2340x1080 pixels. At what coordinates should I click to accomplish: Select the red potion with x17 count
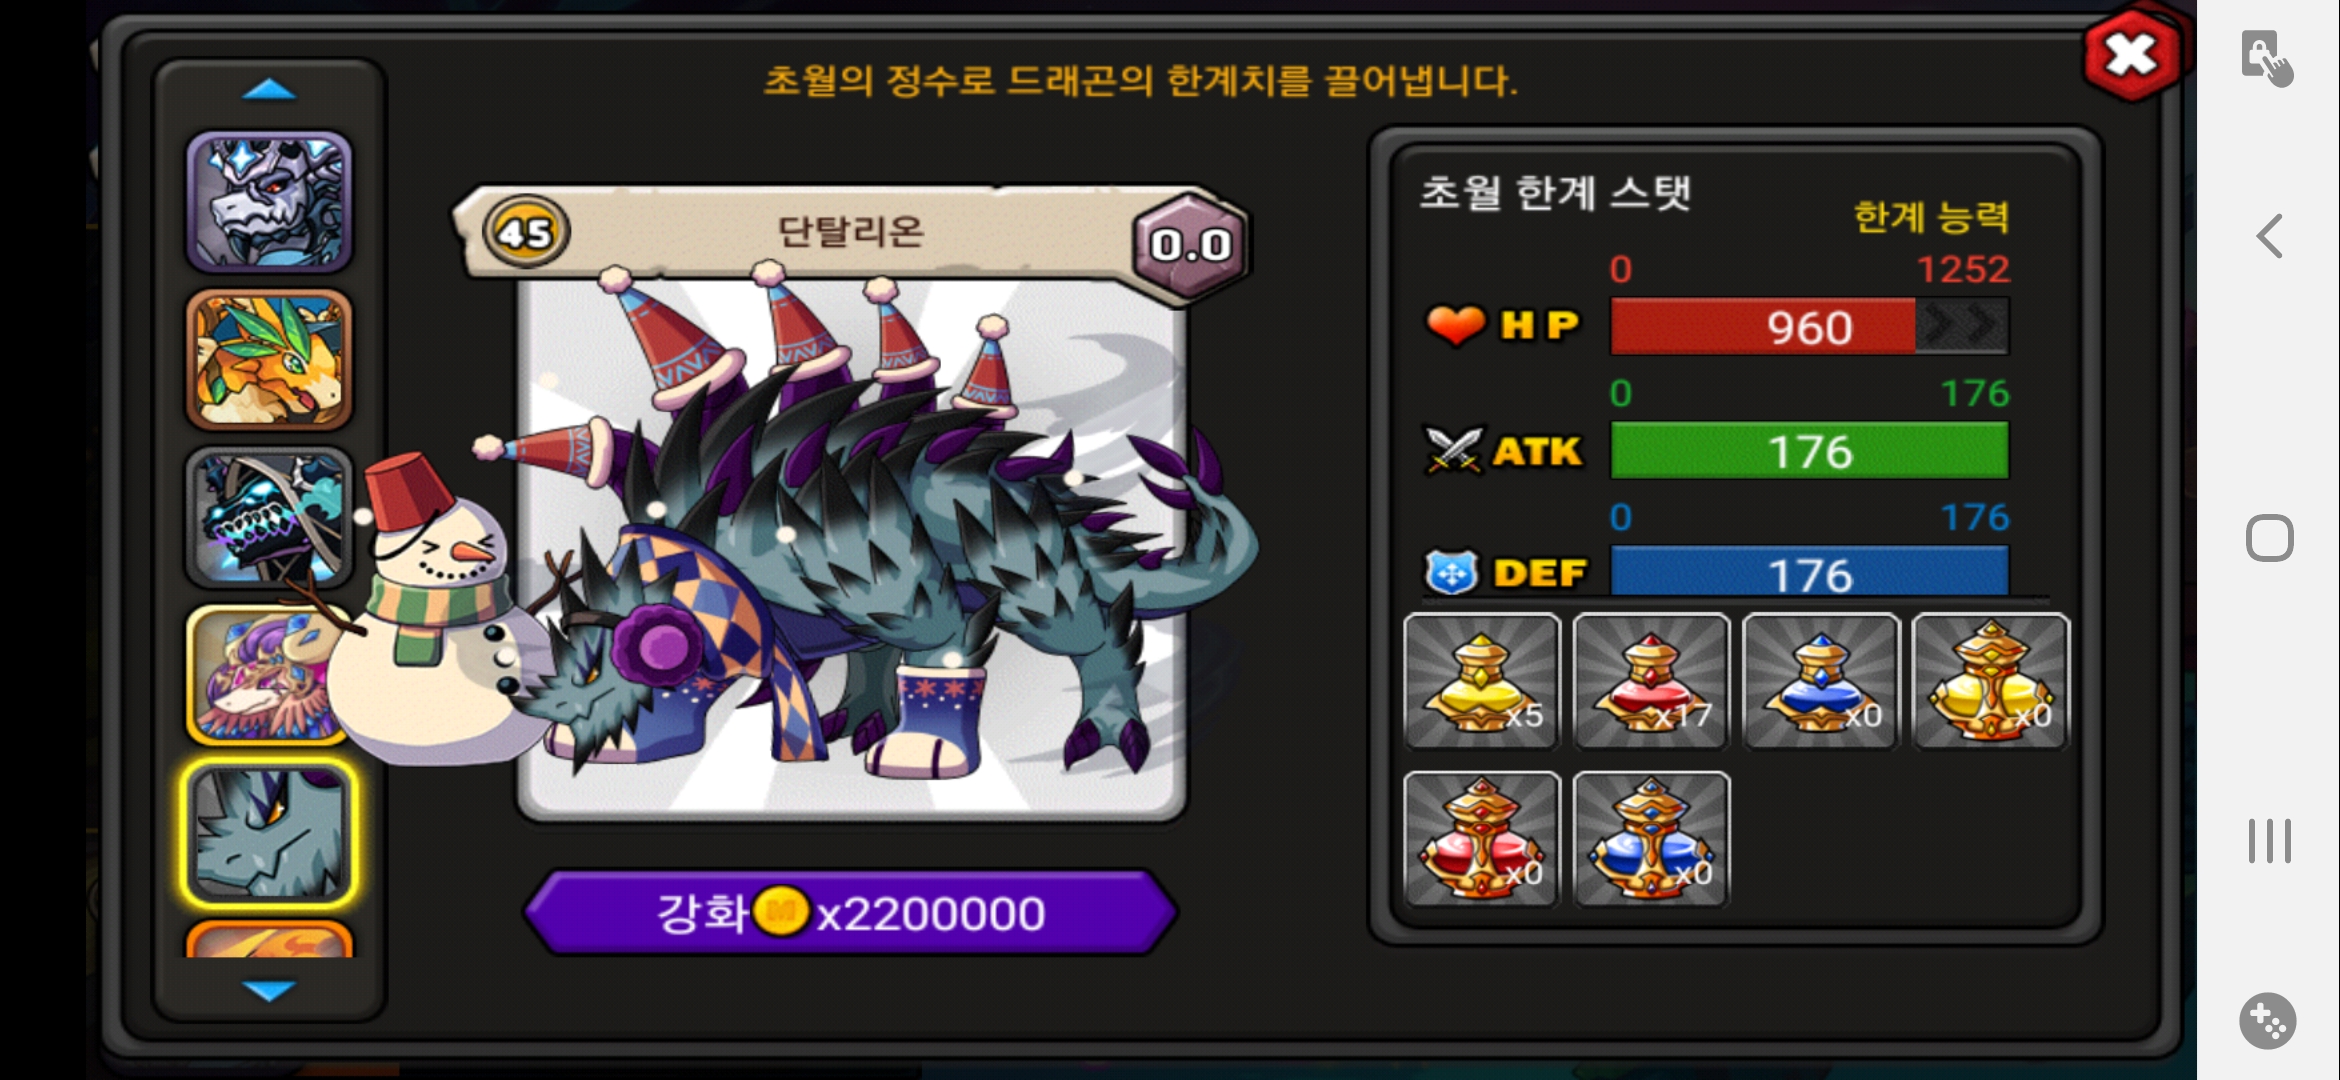point(1651,681)
